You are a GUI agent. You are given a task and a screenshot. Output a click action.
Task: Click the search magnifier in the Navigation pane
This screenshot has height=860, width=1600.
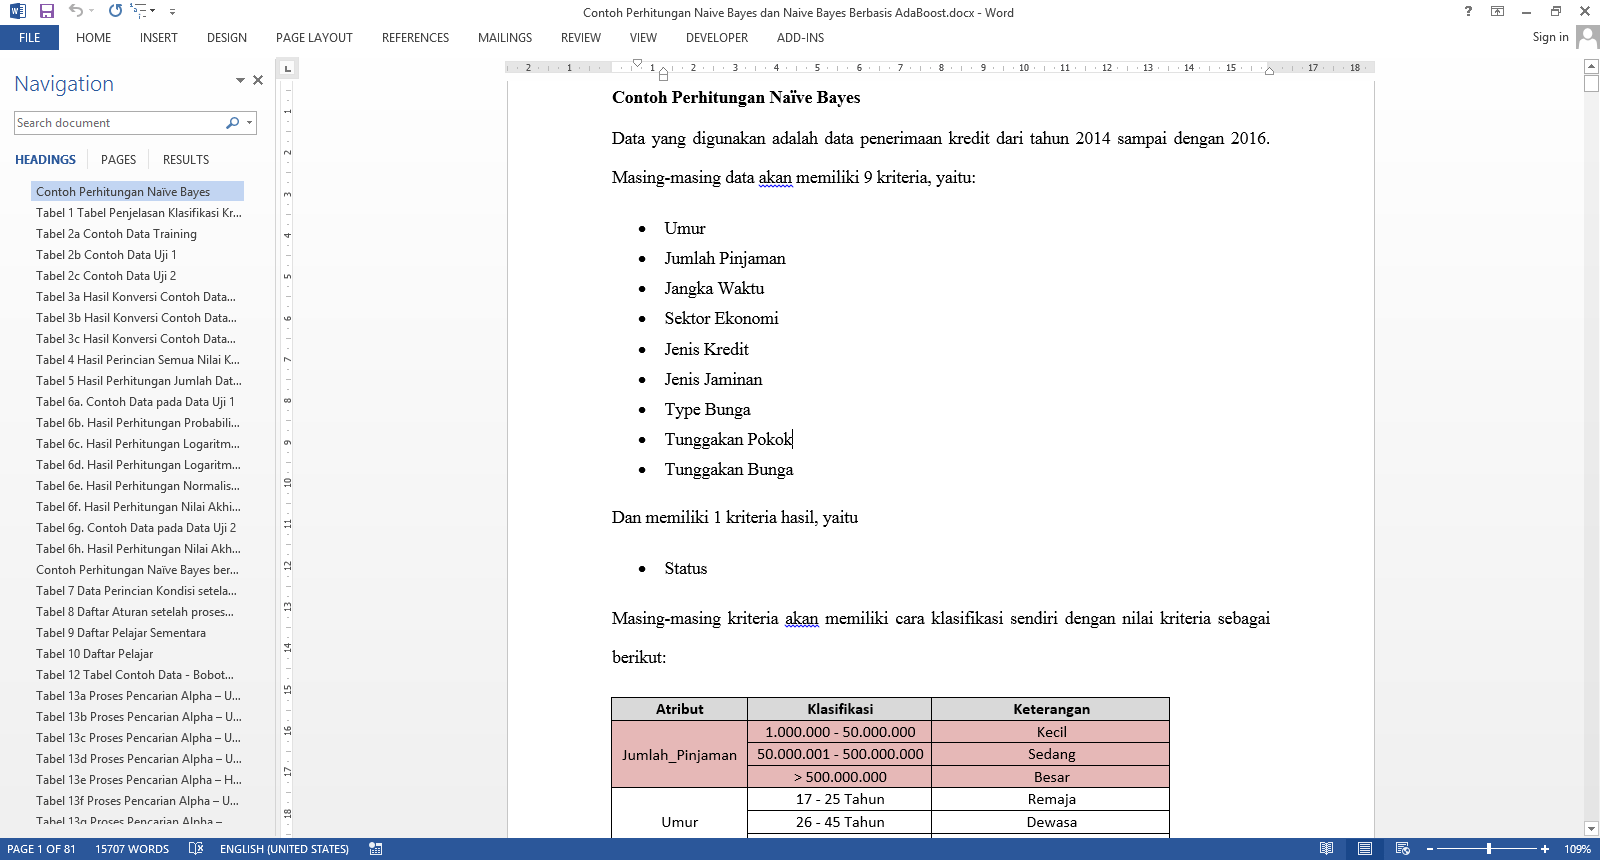tap(232, 123)
